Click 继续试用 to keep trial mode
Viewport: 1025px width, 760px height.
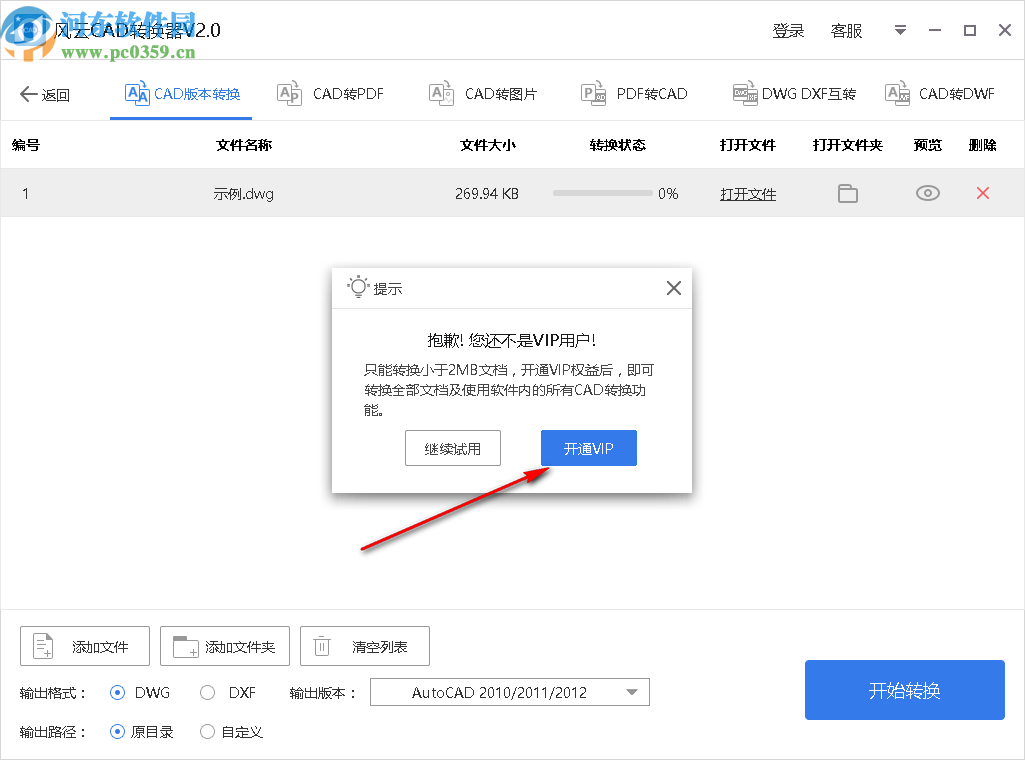pyautogui.click(x=452, y=448)
